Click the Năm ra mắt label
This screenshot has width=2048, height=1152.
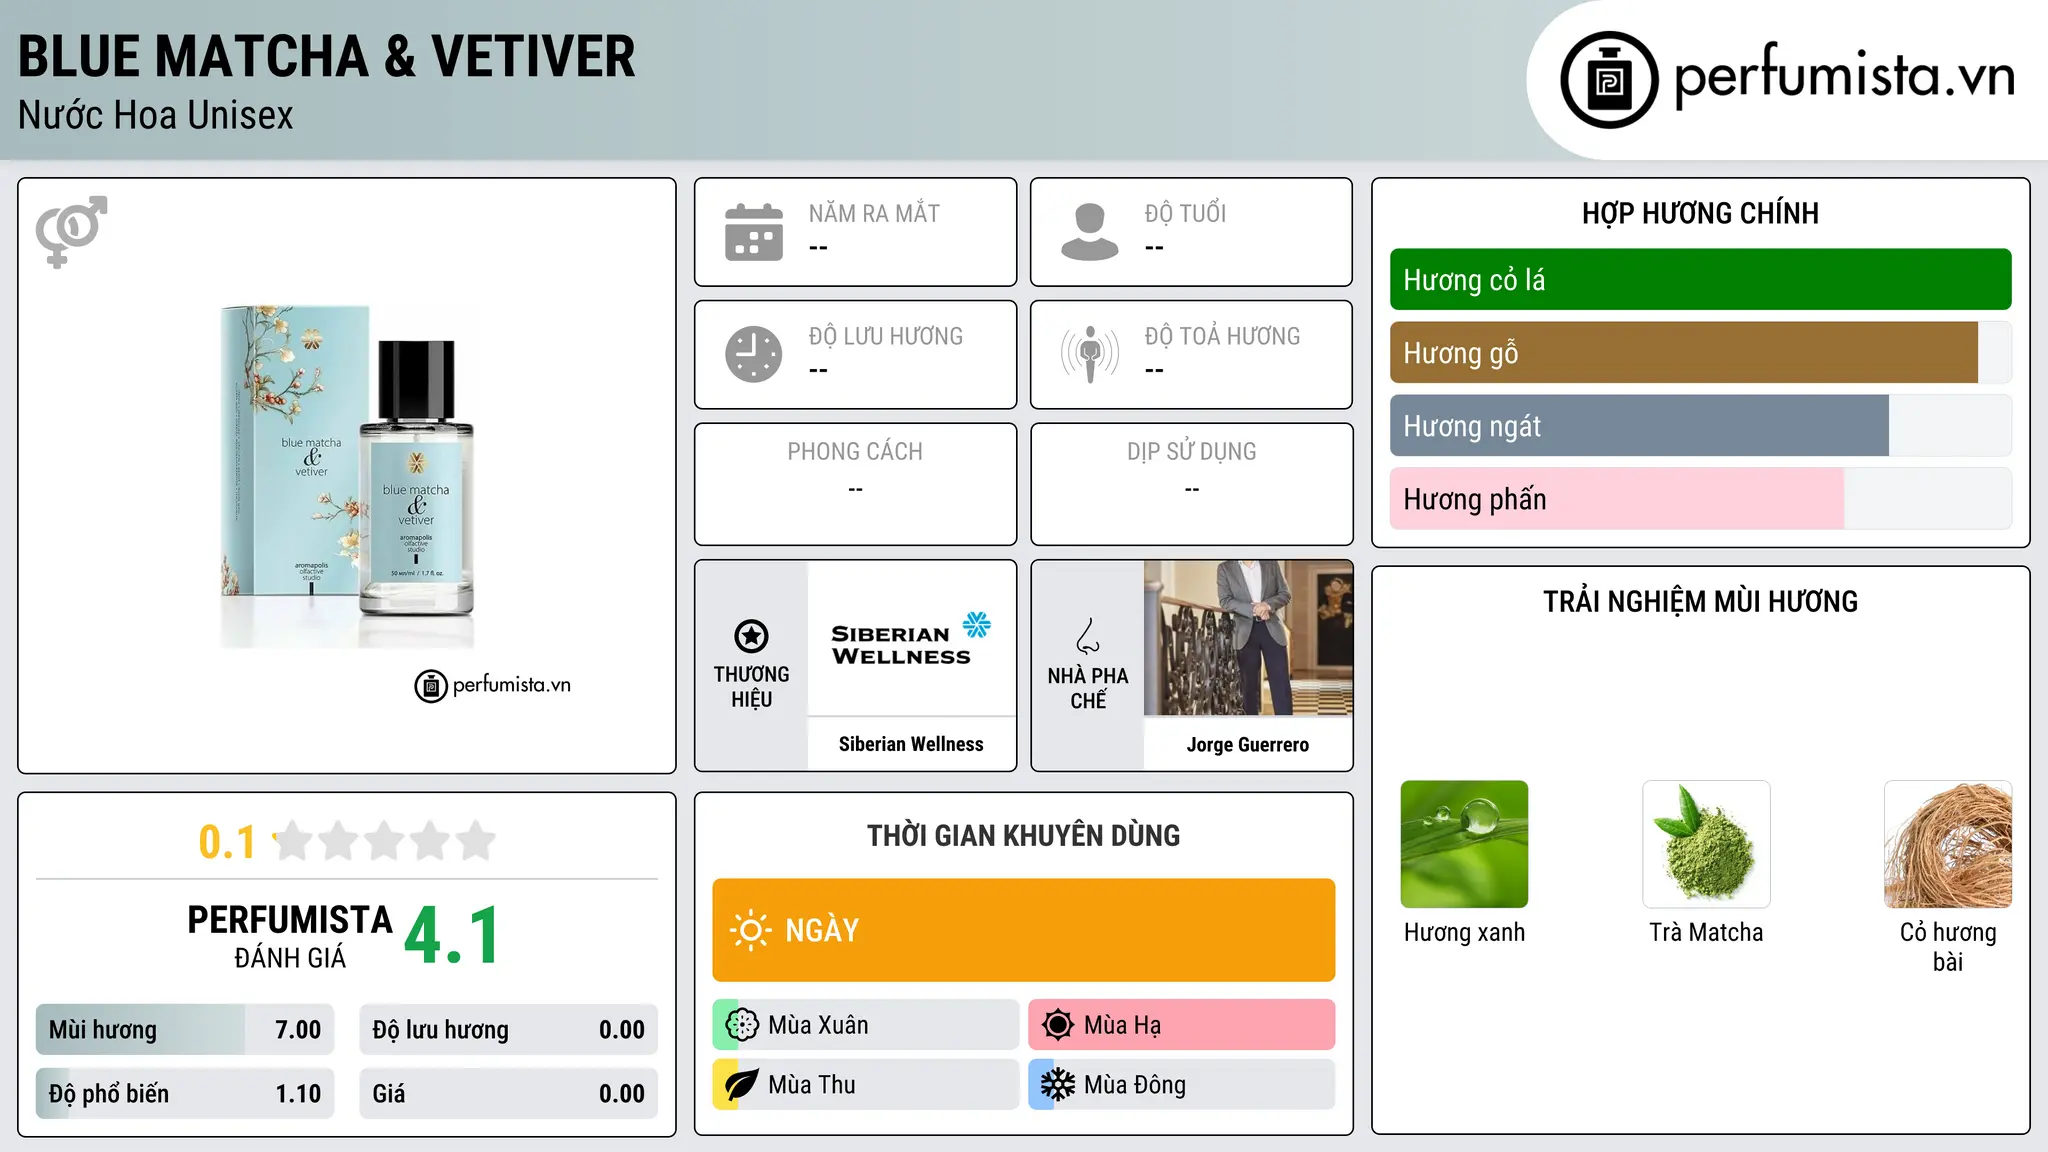coord(874,214)
